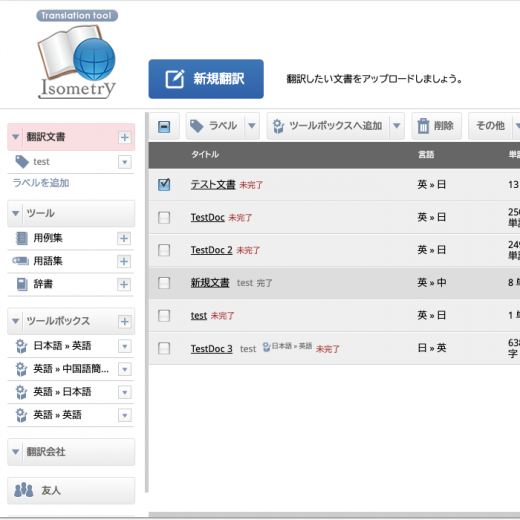Collapse the ツール section triangle
520x520 pixels.
pos(15,213)
